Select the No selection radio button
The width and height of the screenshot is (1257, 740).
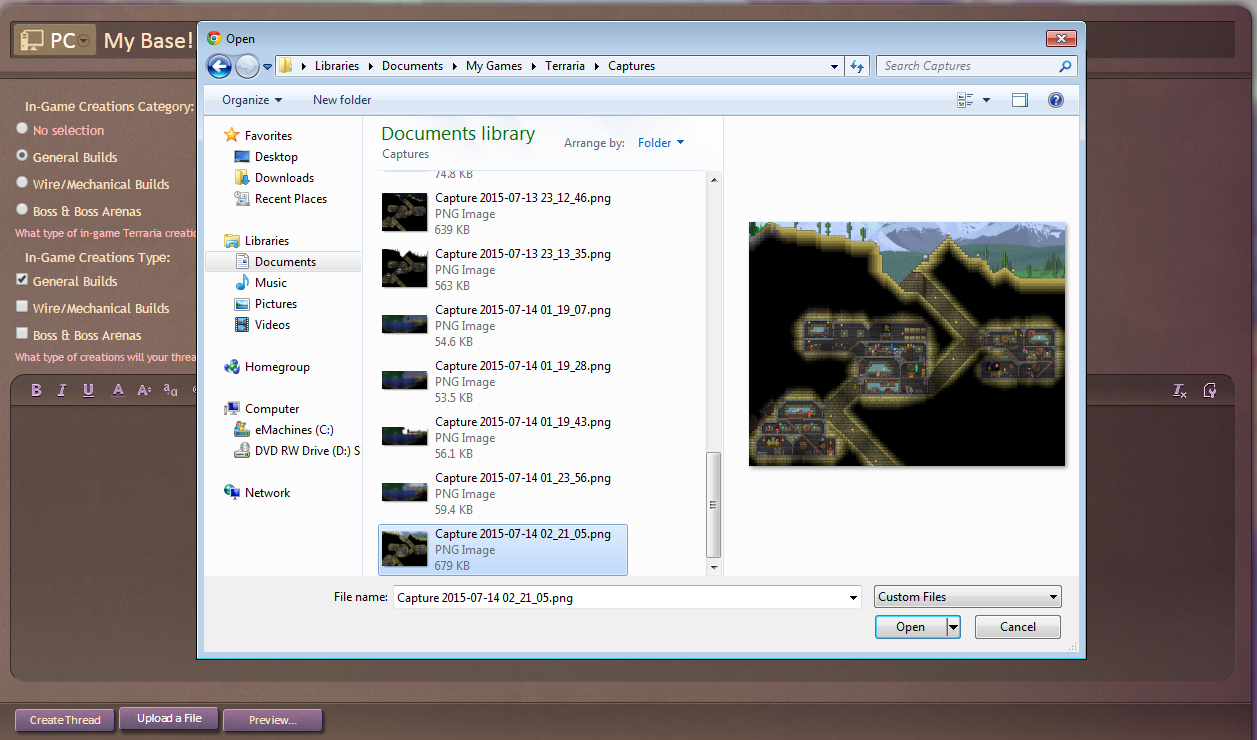[x=22, y=129]
